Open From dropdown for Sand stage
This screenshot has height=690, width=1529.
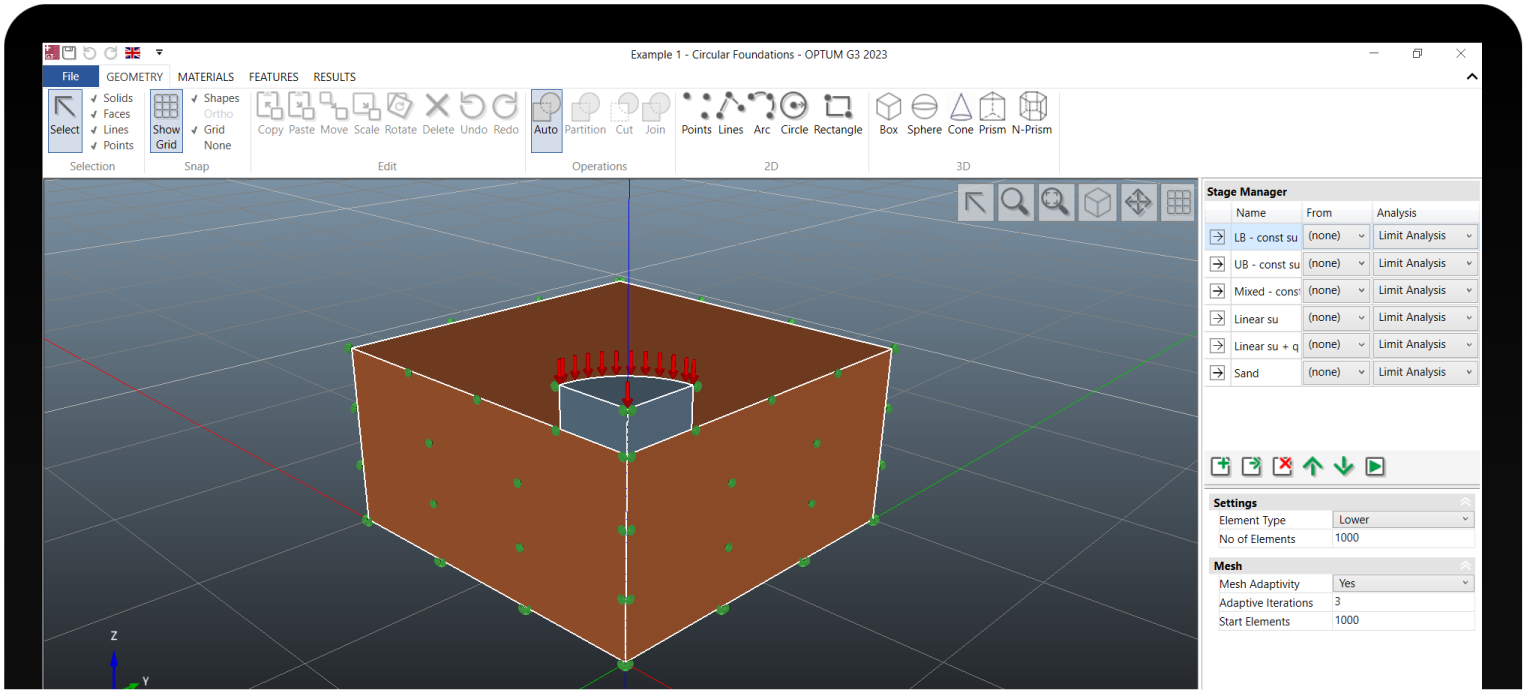(1336, 372)
